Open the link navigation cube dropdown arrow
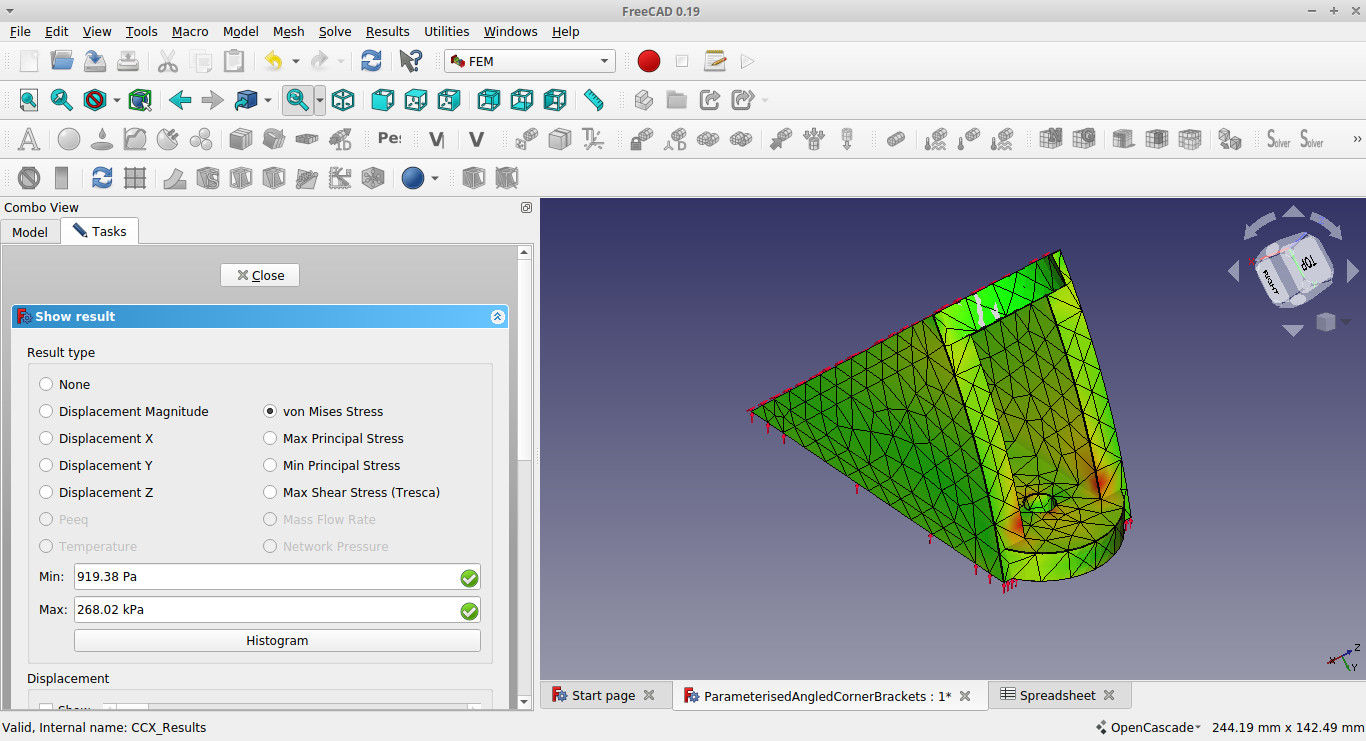Image resolution: width=1366 pixels, height=741 pixels. (x=267, y=100)
